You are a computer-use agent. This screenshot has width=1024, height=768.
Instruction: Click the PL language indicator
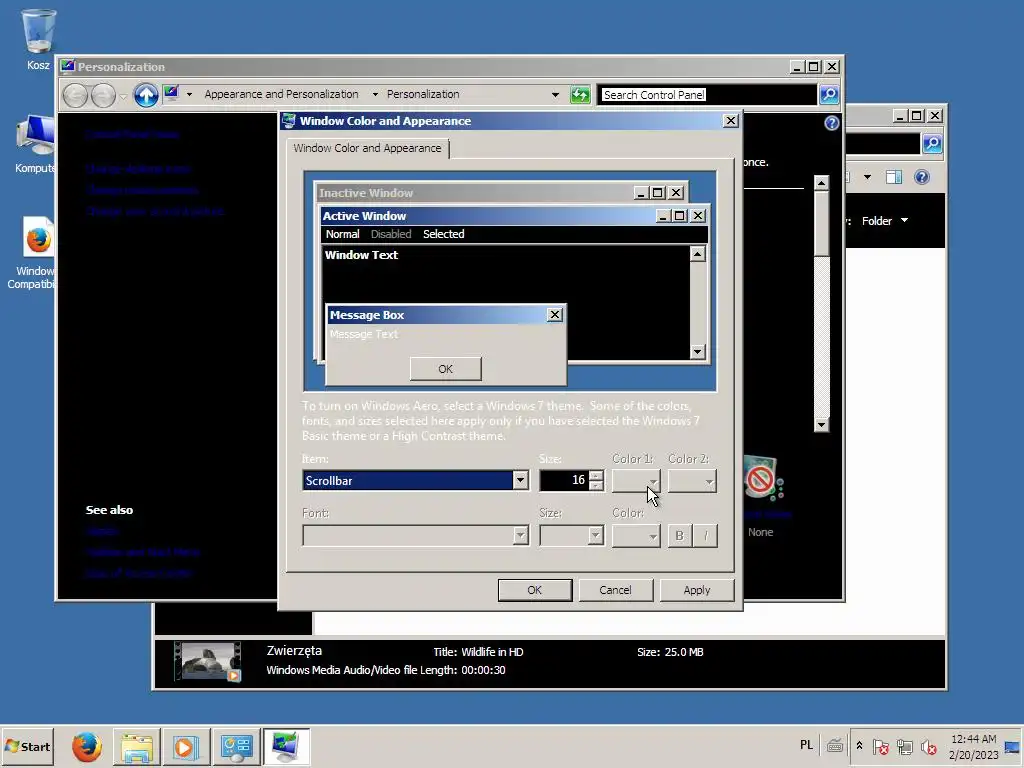pyautogui.click(x=807, y=745)
